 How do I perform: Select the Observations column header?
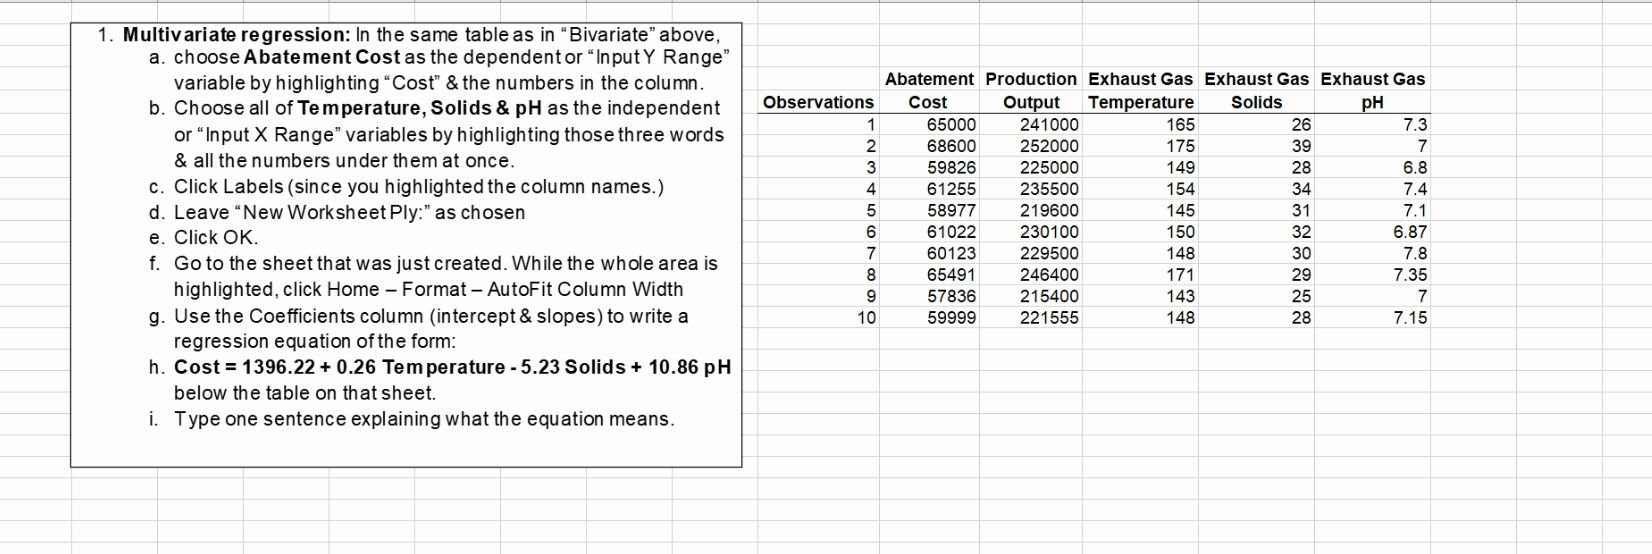click(x=818, y=102)
